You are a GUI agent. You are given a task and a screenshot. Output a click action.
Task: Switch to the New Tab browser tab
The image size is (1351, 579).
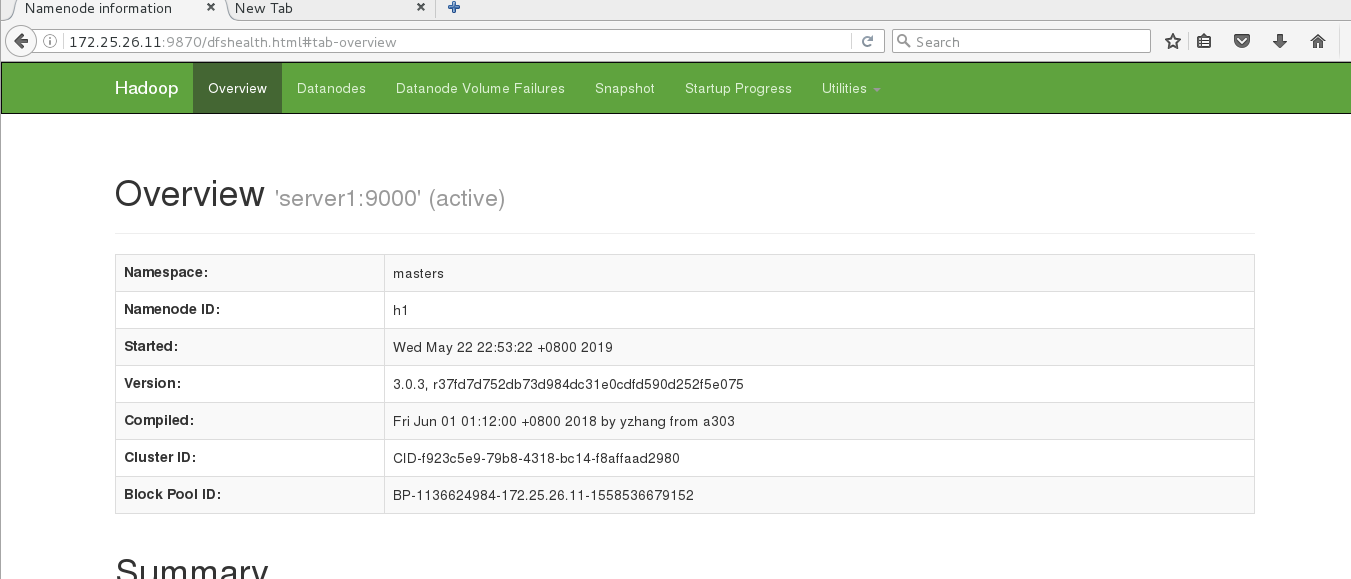(331, 9)
